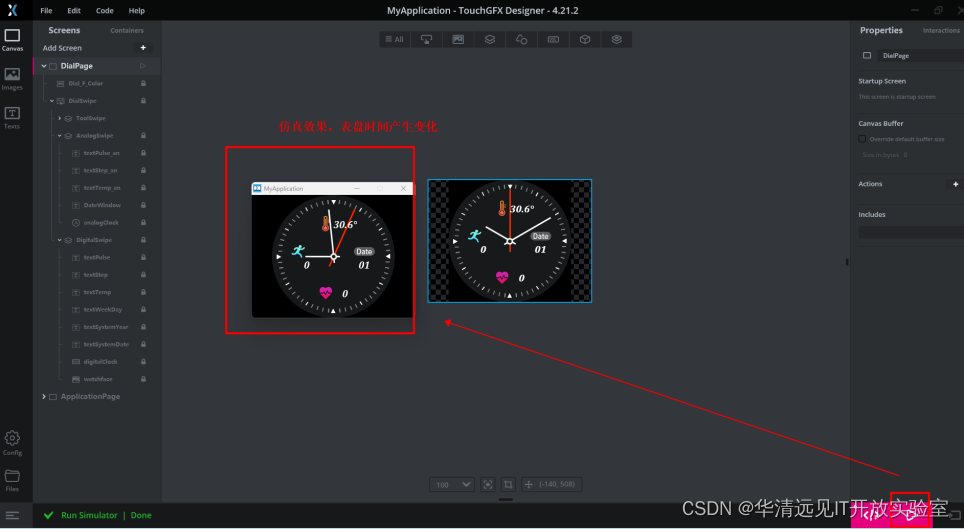Click the Includes input field
This screenshot has width=964, height=529.
click(x=911, y=232)
